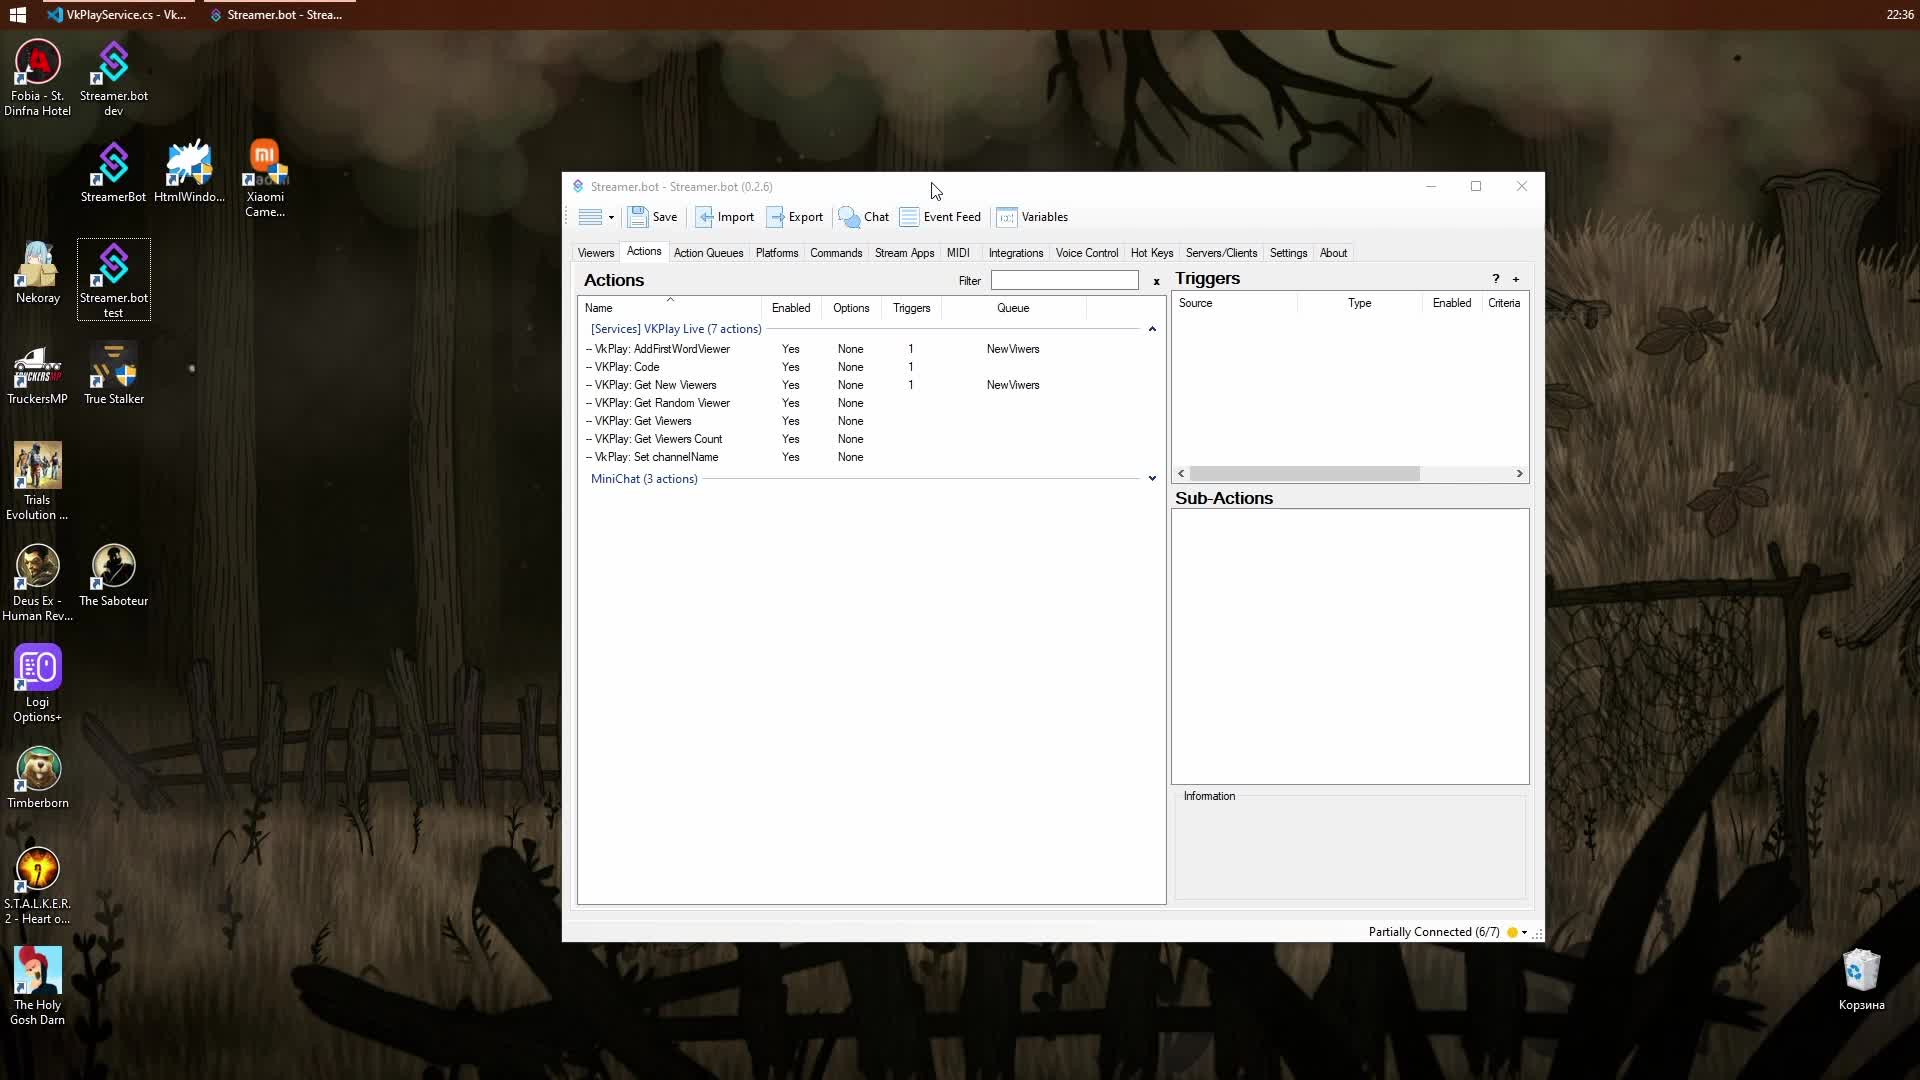Click the yellow connection status indicator
1920x1080 pixels.
pos(1512,932)
